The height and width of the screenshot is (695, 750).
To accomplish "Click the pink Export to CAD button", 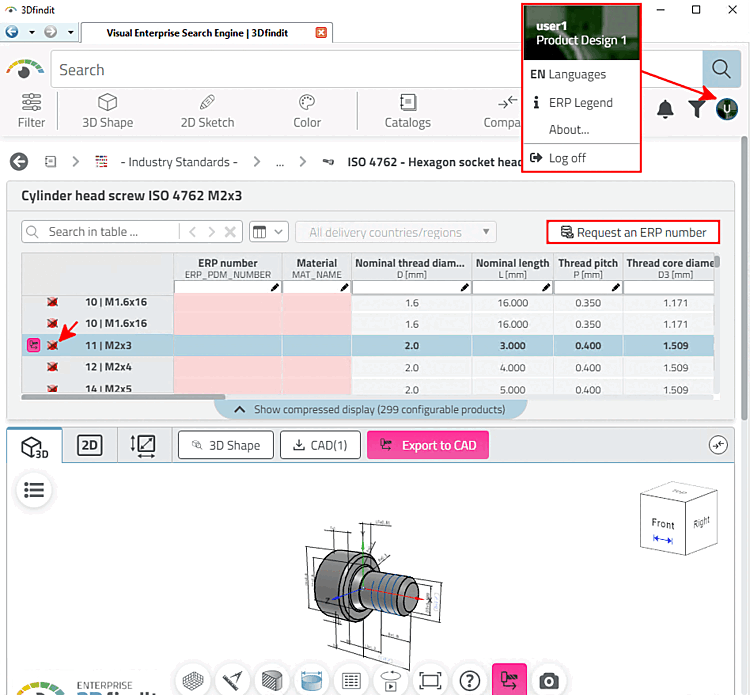I will tap(428, 445).
